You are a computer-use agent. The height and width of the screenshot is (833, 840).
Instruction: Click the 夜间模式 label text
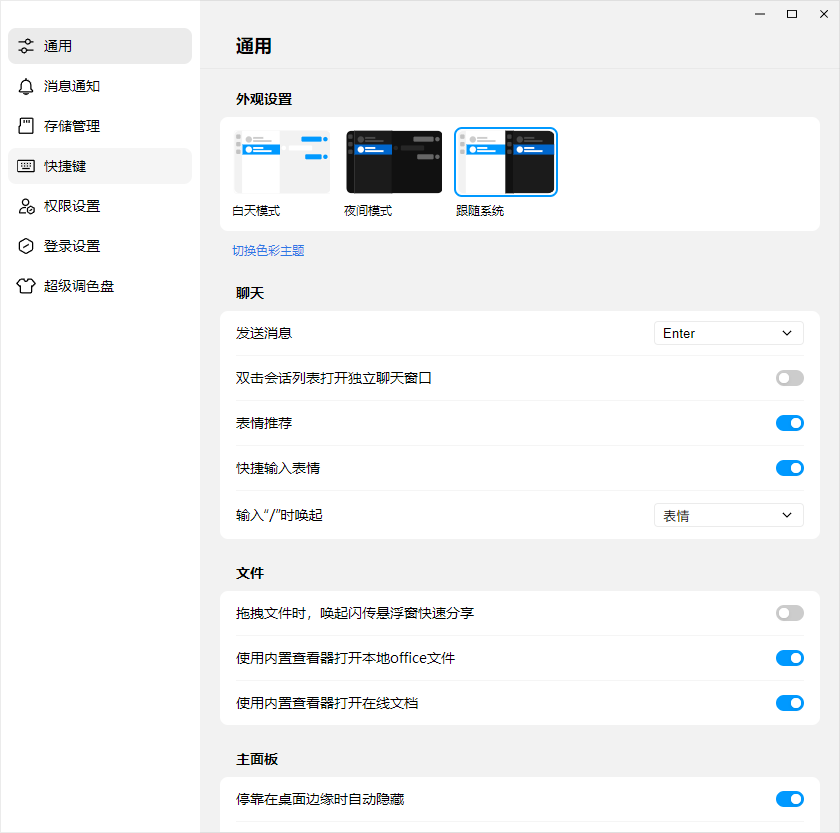368,211
